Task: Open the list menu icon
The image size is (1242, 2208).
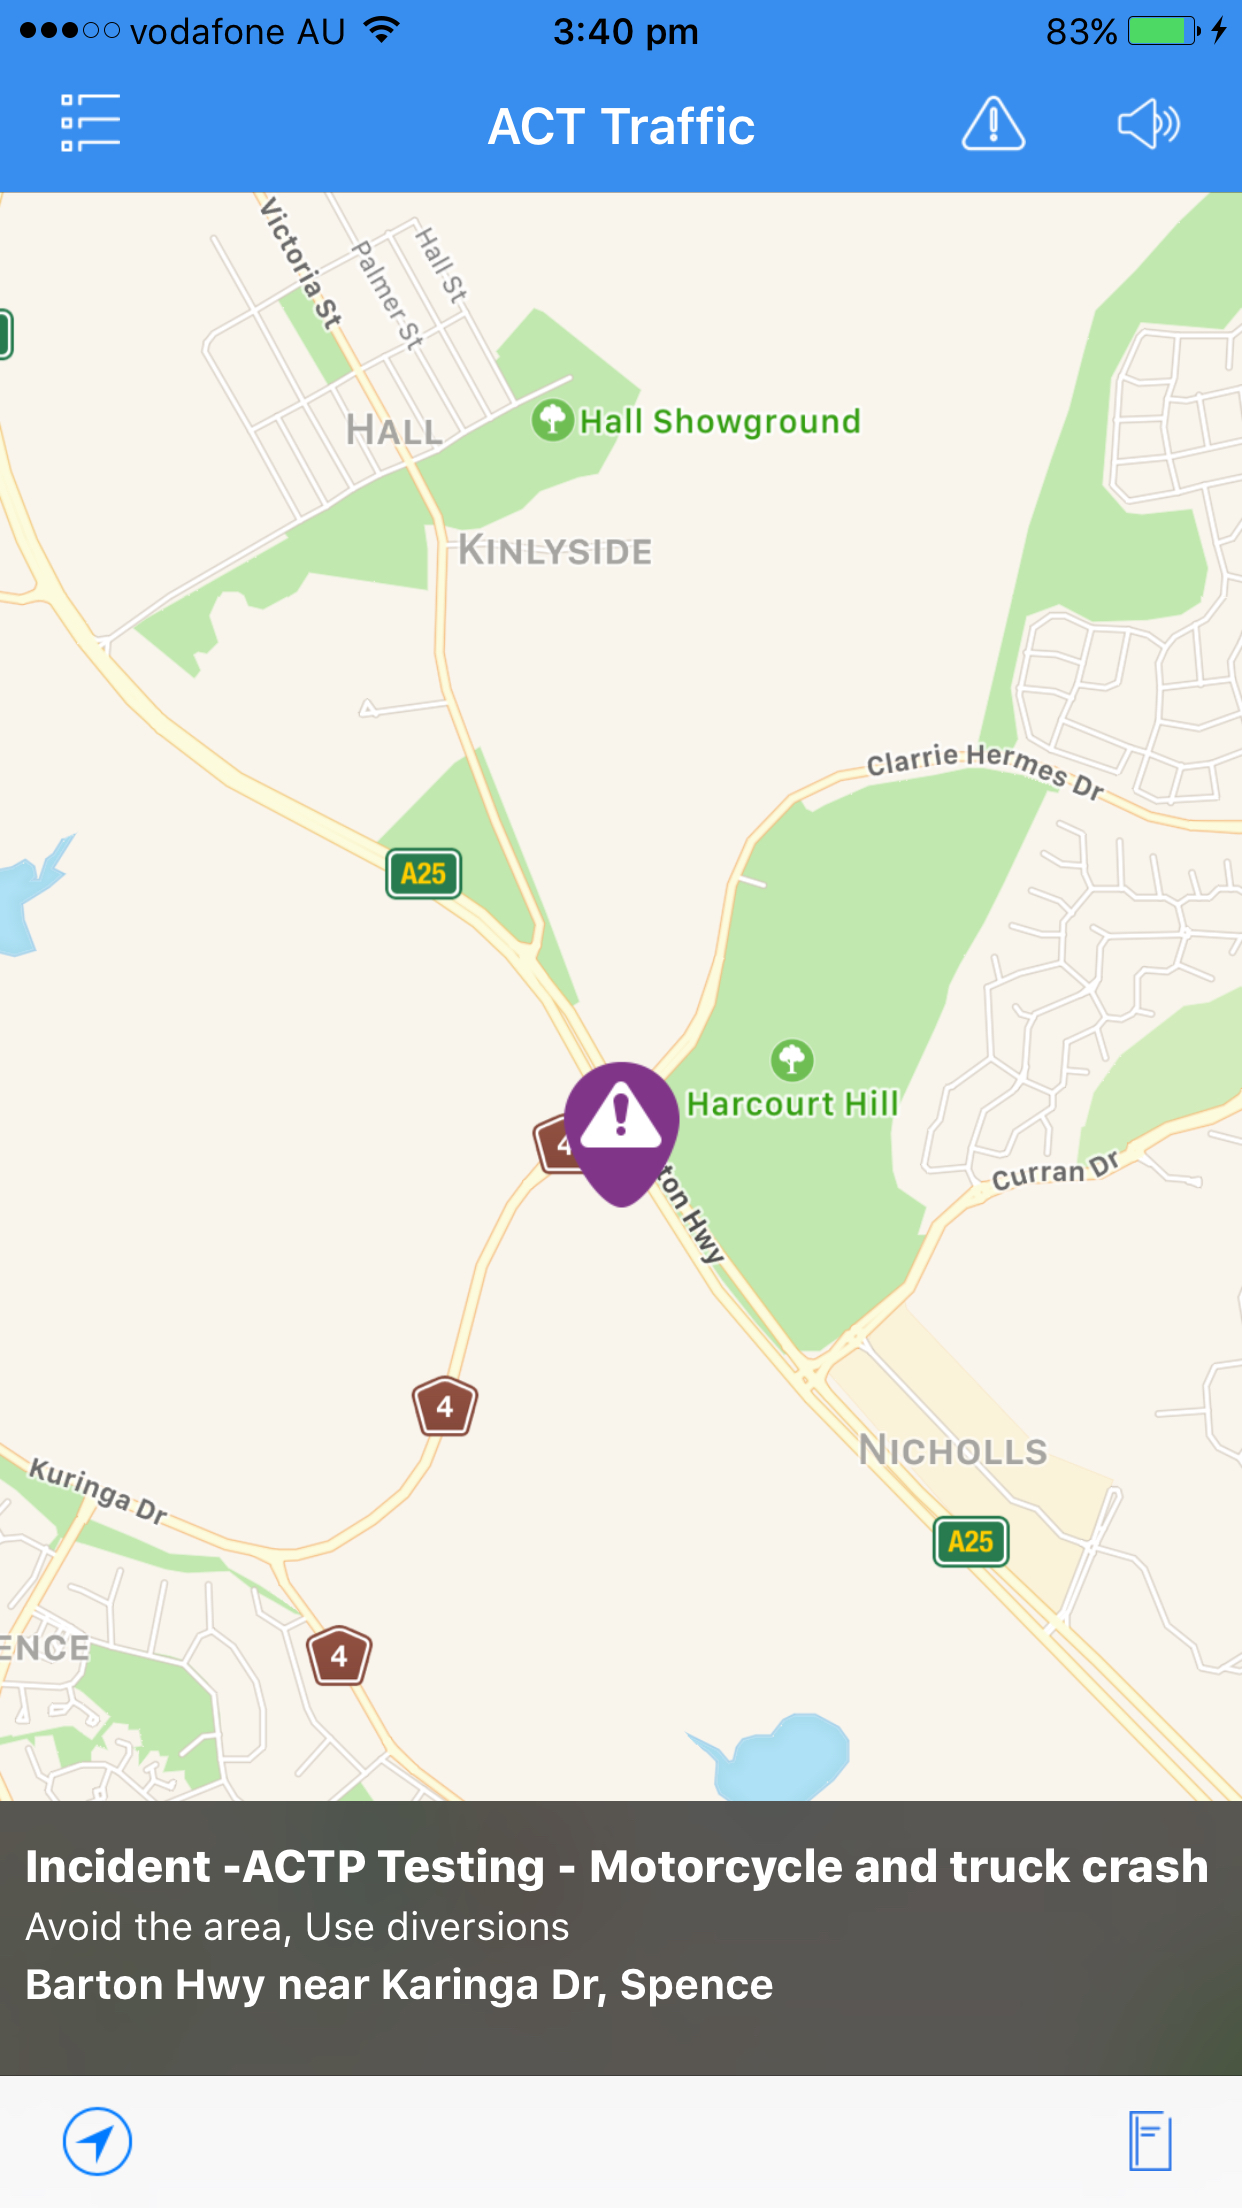Action: point(90,123)
